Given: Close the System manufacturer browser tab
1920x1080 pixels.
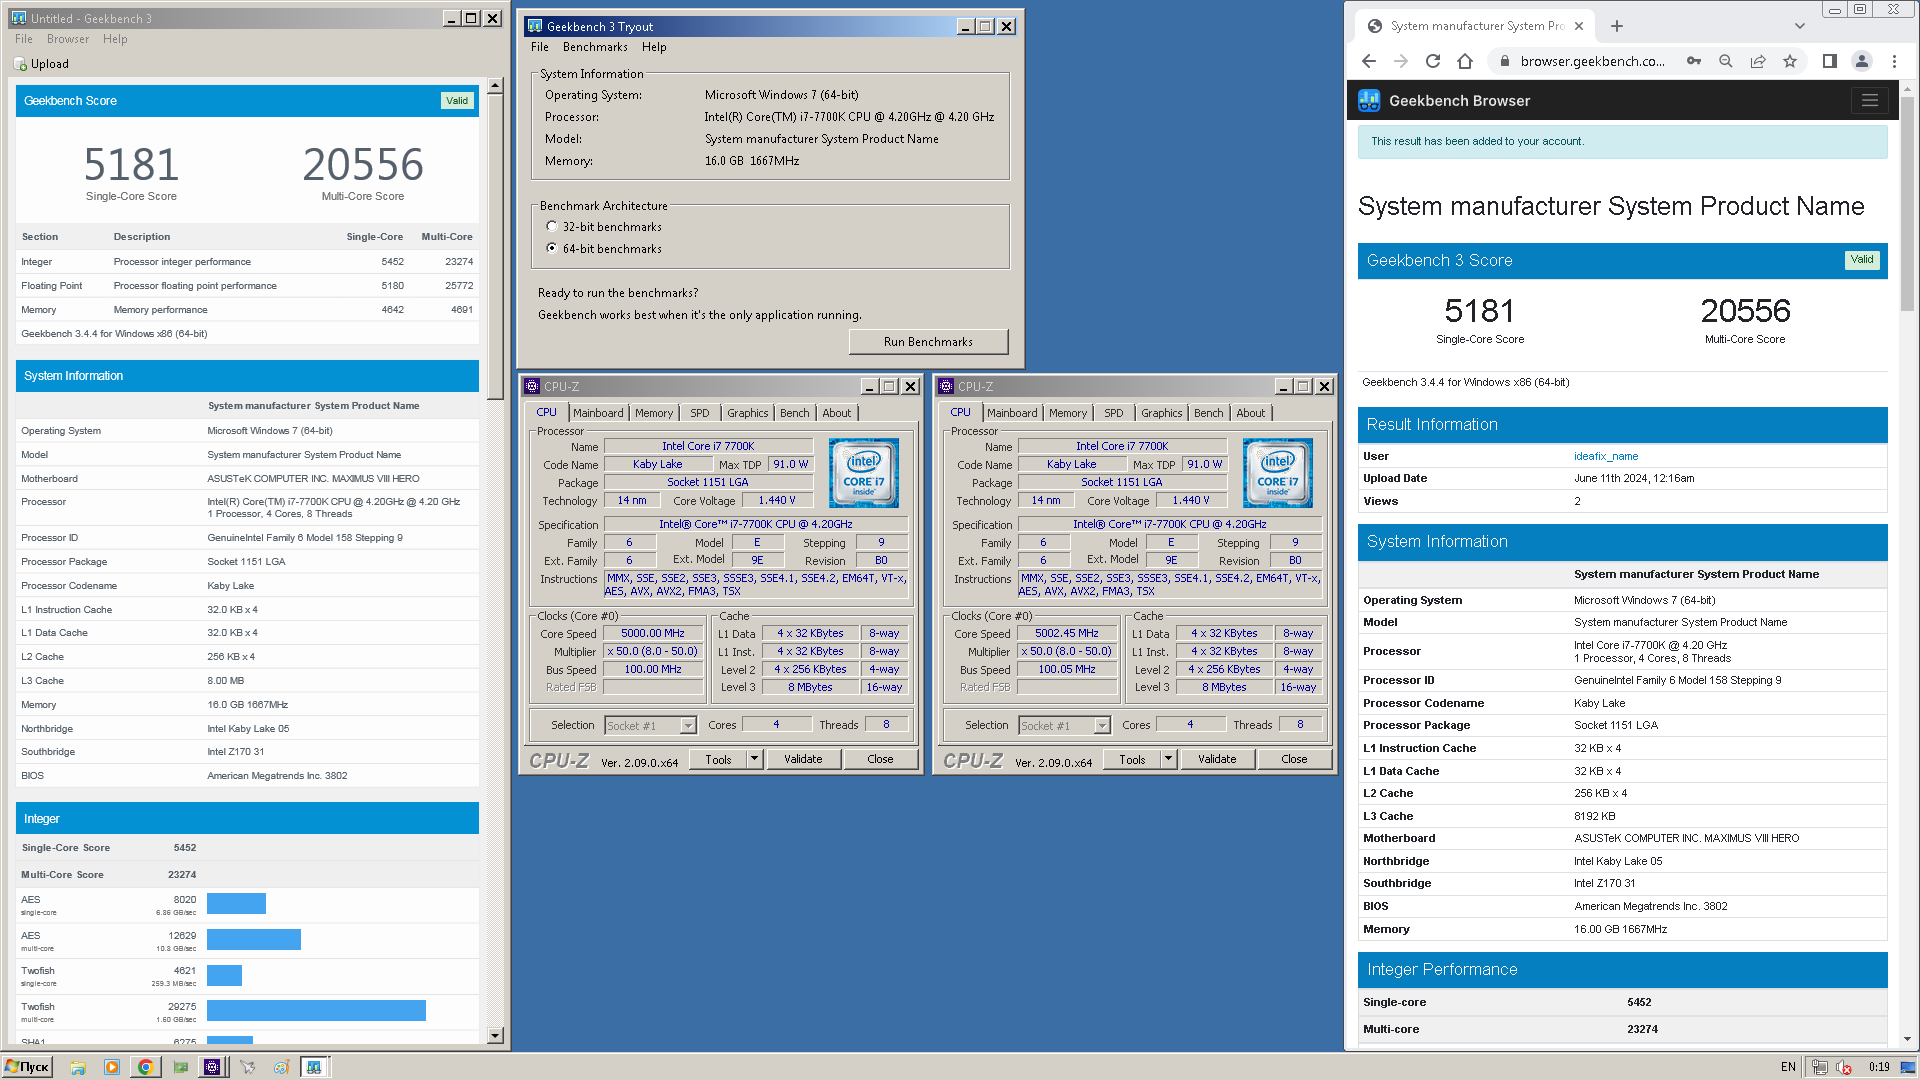Looking at the screenshot, I should [x=1579, y=26].
